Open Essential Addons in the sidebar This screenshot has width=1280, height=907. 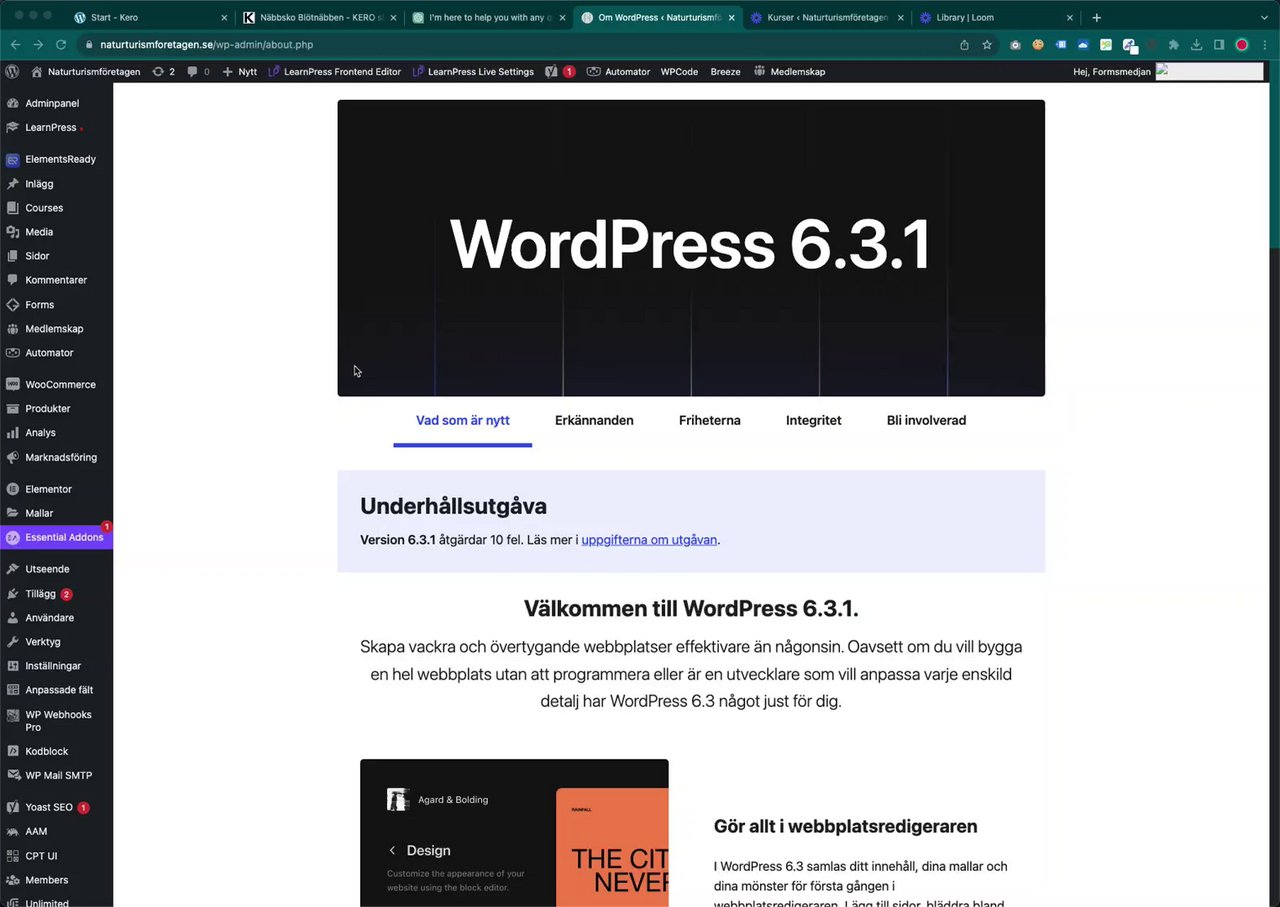pos(56,537)
